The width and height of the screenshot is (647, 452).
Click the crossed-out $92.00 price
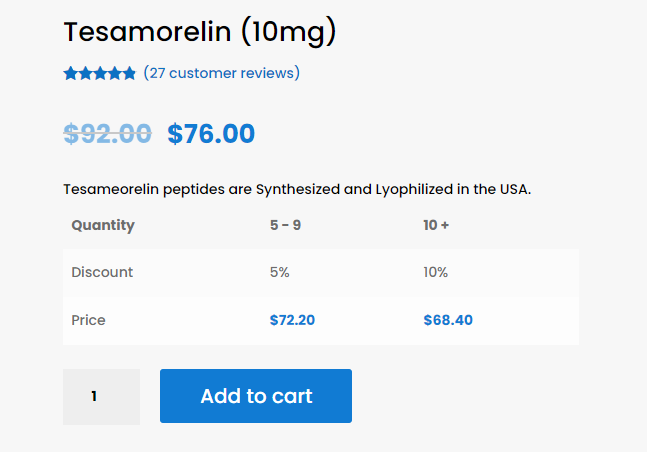point(107,134)
